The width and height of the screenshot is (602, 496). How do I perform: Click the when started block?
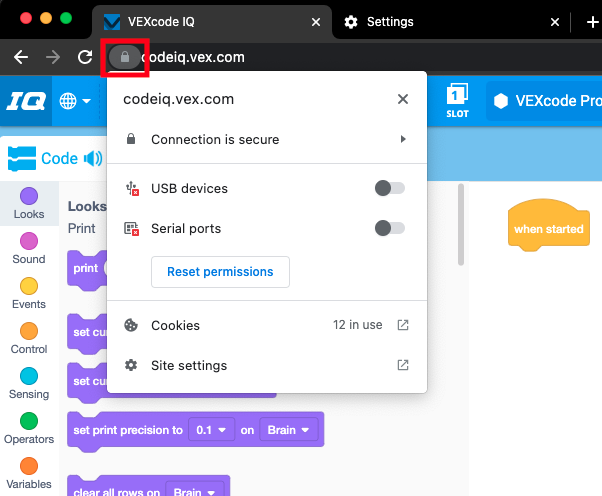(548, 229)
